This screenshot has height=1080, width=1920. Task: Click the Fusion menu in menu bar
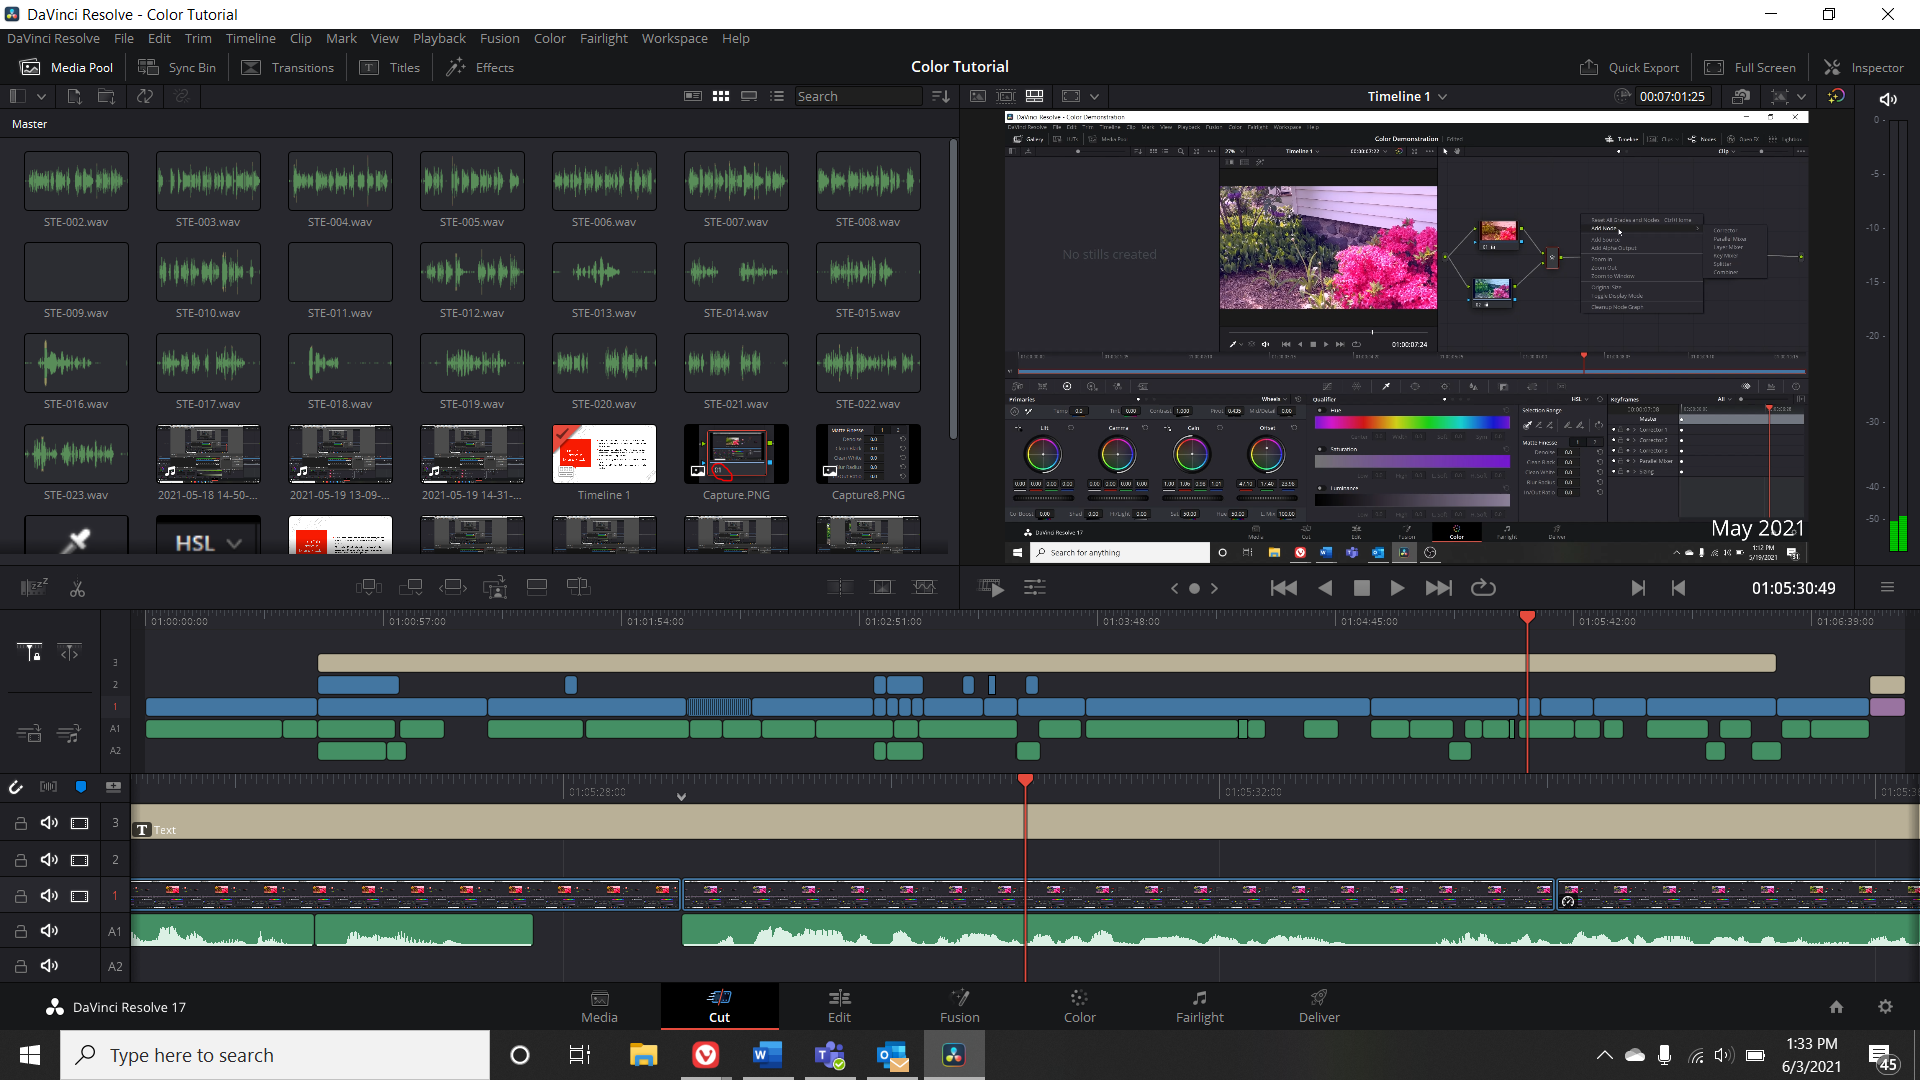point(500,38)
